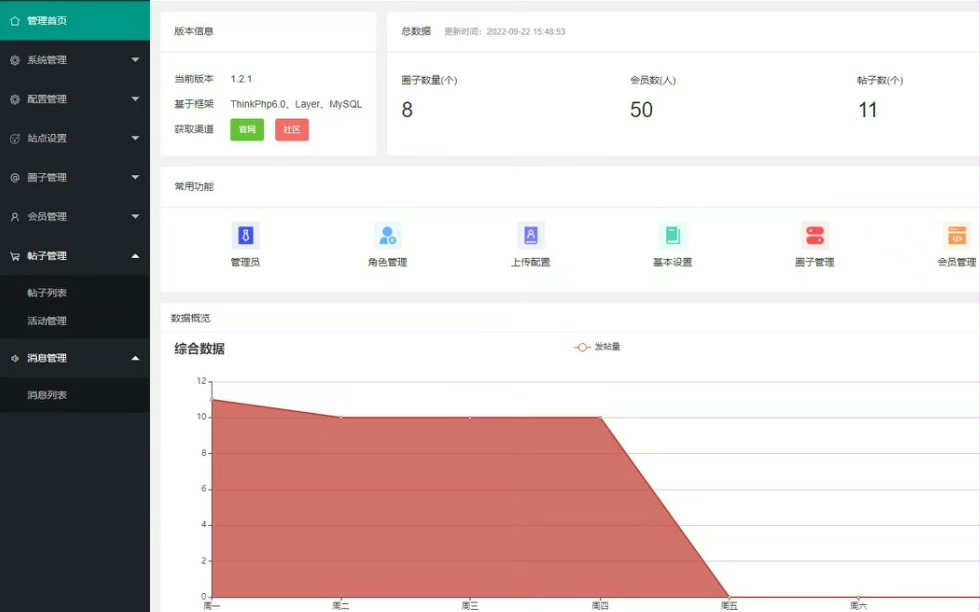The height and width of the screenshot is (612, 980).
Task: Collapse the 消息管理 menu arrow
Action: pyautogui.click(x=135, y=358)
